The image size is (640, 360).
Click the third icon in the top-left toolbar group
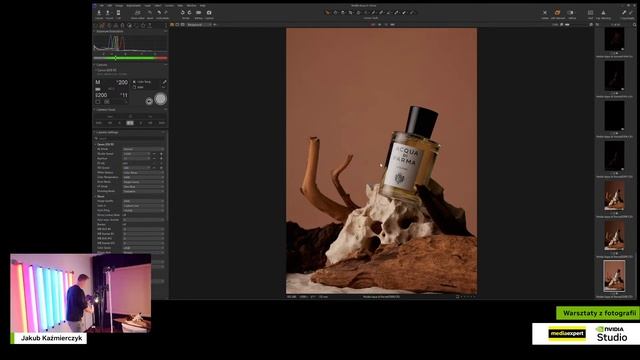tap(118, 13)
